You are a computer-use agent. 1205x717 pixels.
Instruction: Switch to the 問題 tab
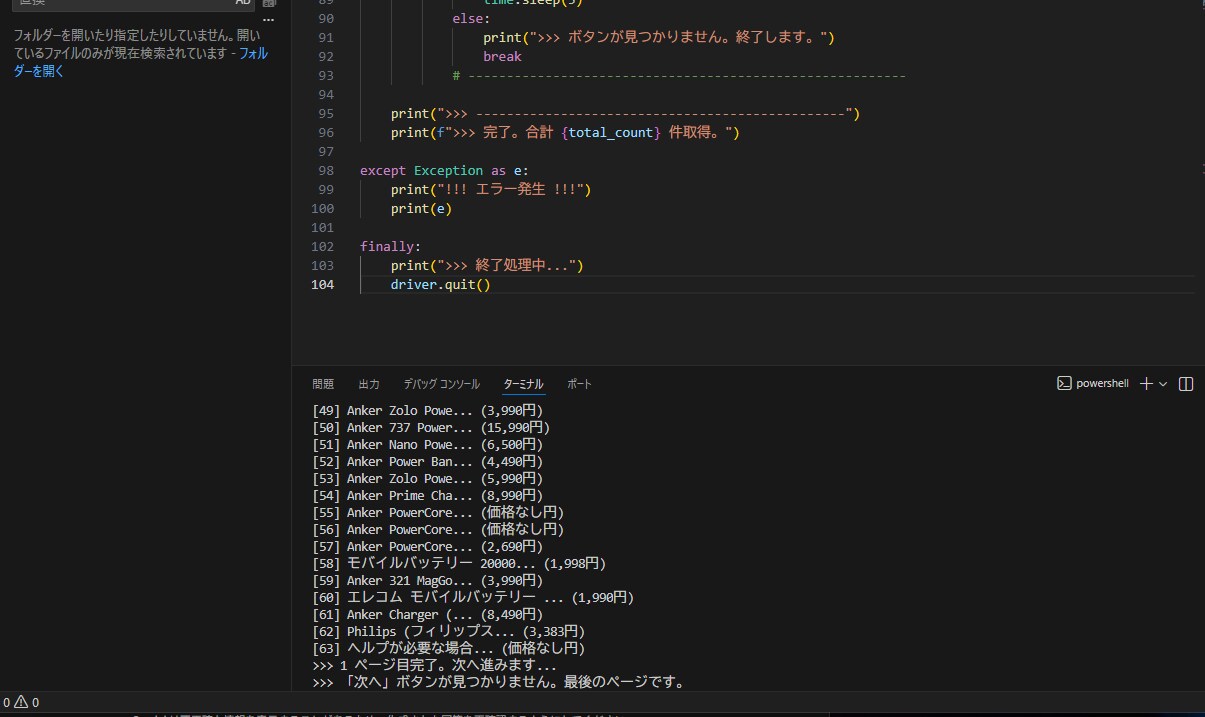[323, 384]
